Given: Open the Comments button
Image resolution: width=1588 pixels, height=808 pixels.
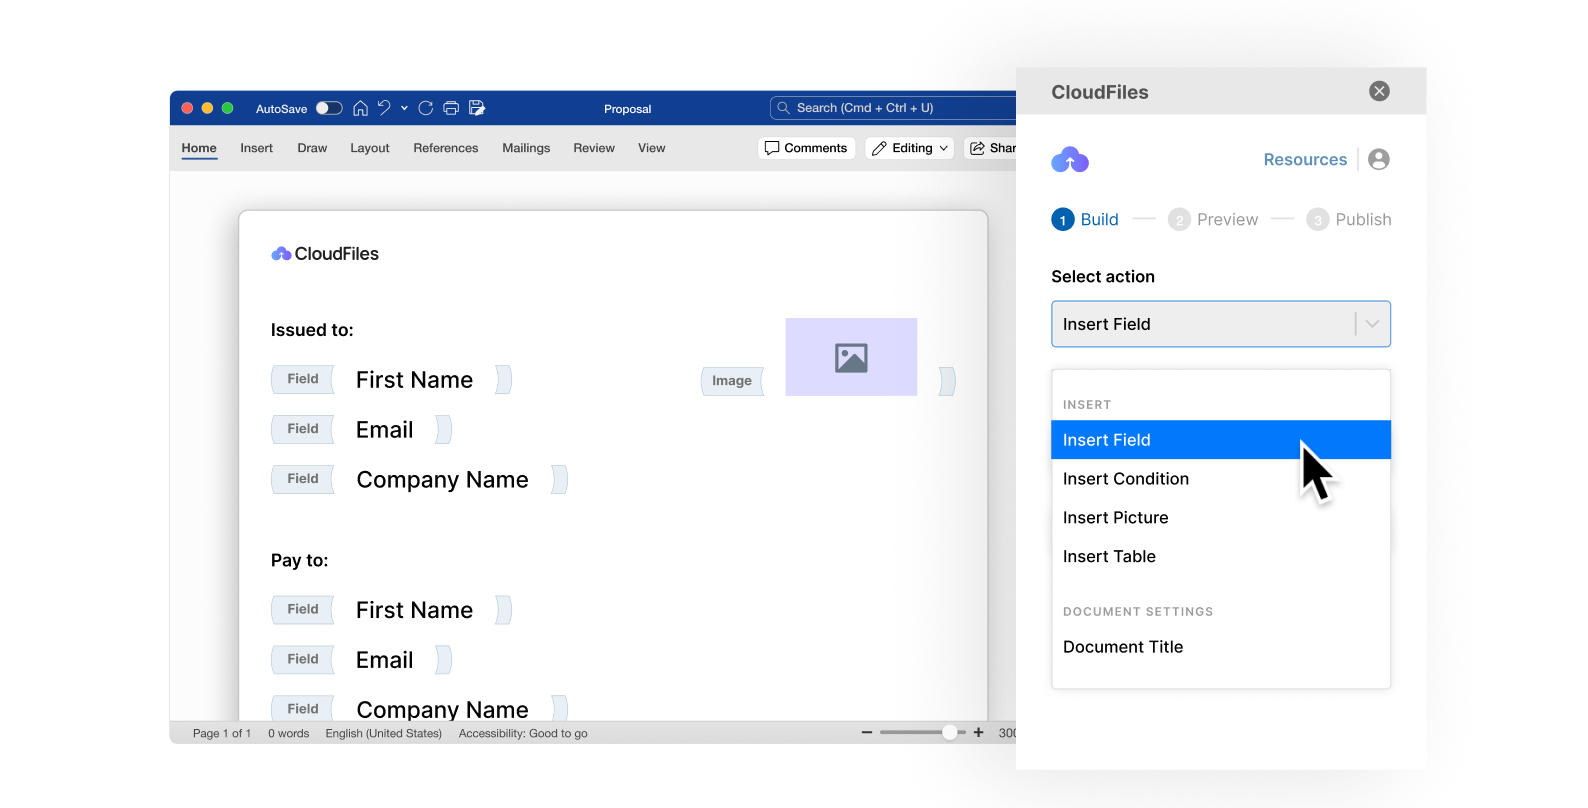Looking at the screenshot, I should 807,148.
